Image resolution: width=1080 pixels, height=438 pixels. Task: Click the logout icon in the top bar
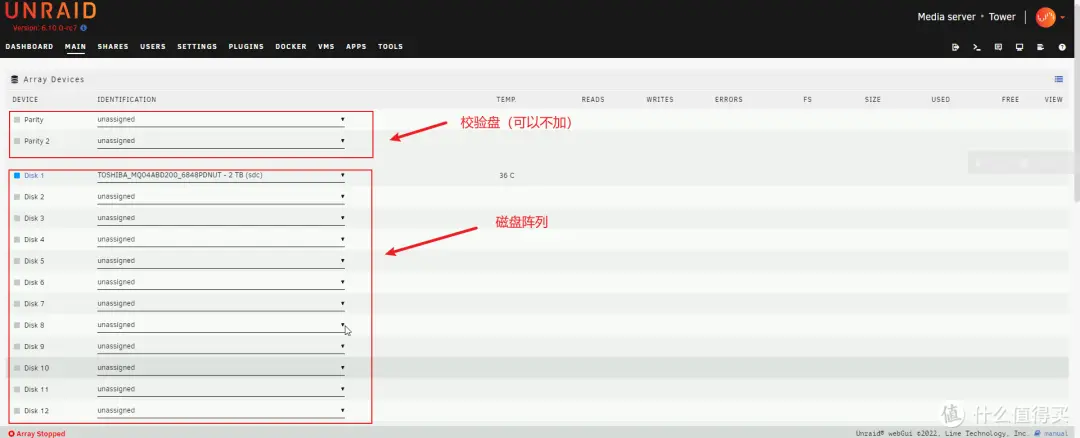pos(956,47)
